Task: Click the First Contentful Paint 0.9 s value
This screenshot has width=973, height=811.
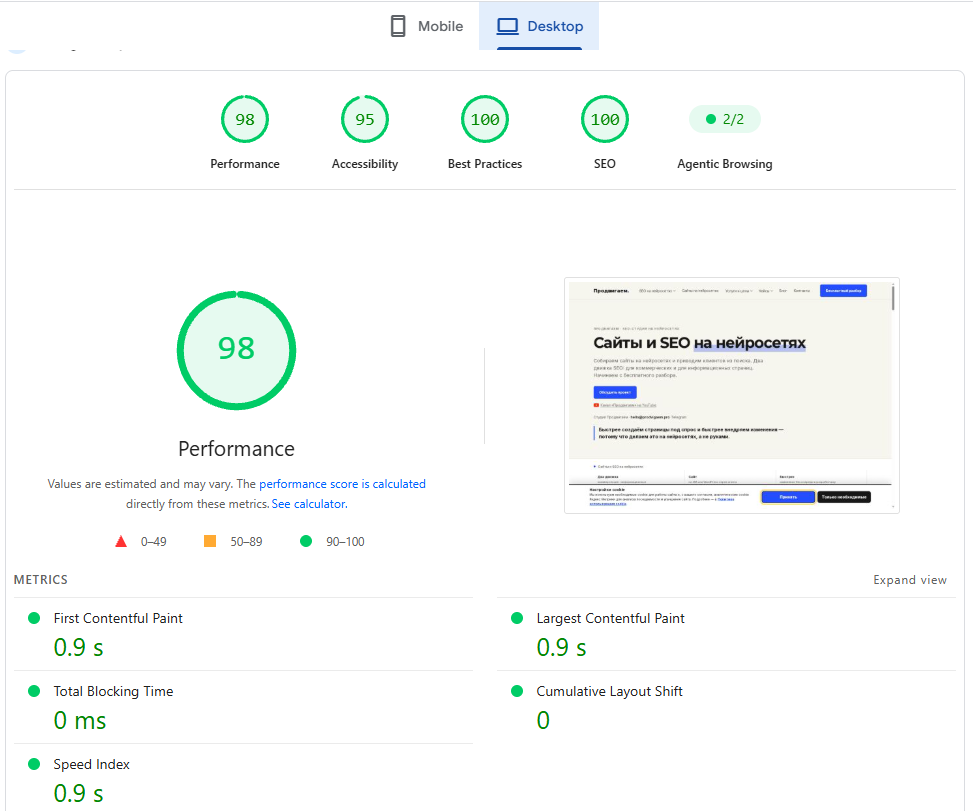Action: pyautogui.click(x=78, y=648)
